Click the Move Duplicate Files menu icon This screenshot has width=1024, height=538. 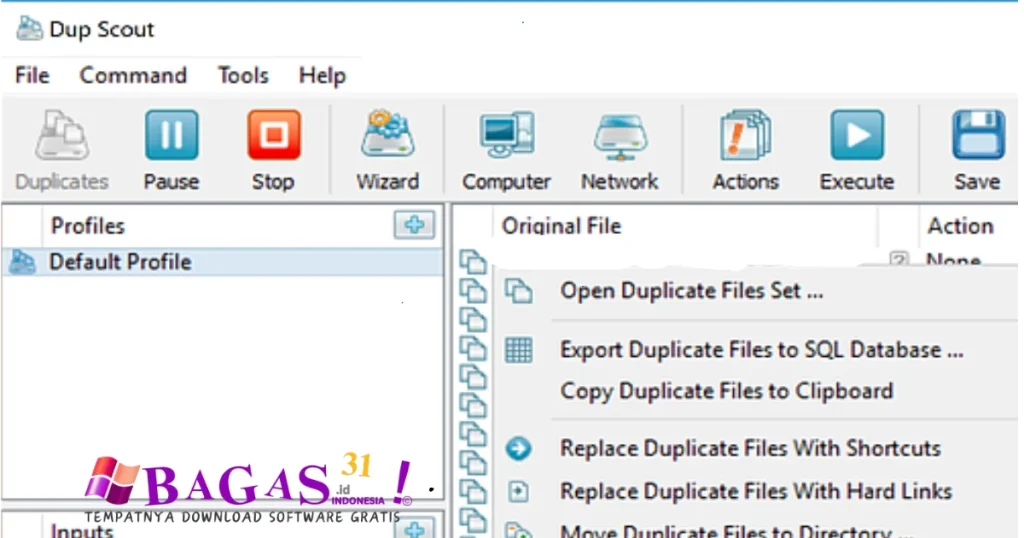(x=519, y=530)
